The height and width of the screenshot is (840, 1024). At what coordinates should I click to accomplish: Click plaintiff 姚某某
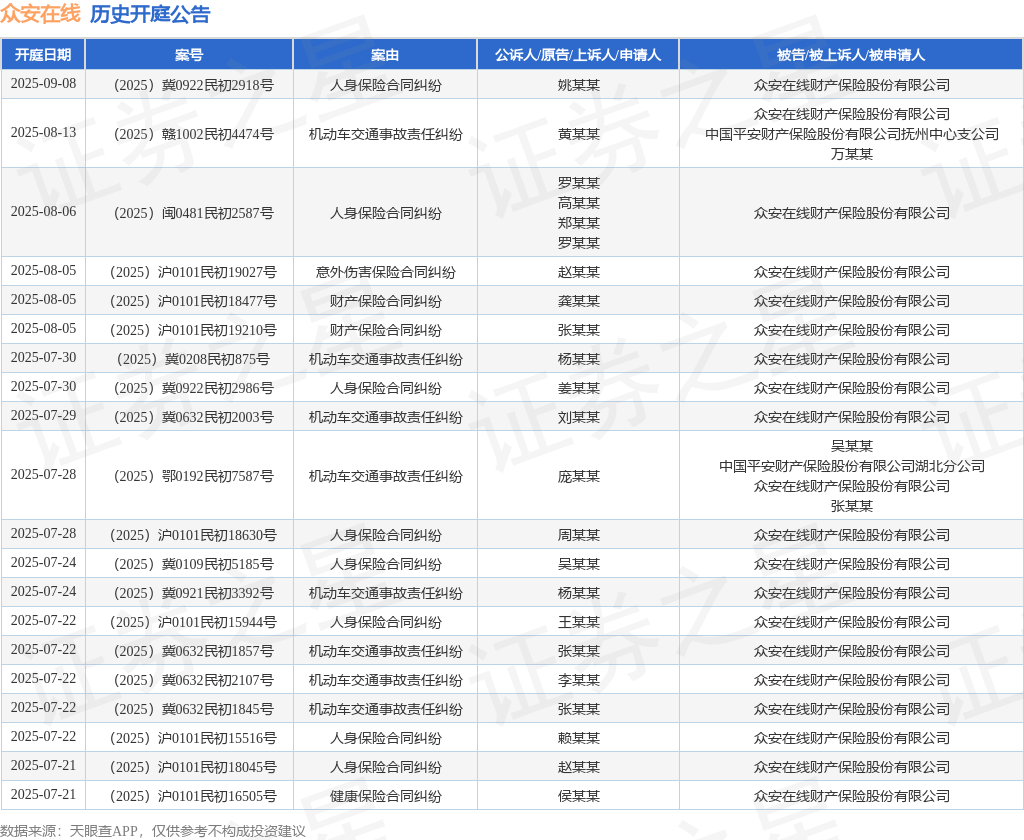pyautogui.click(x=579, y=85)
